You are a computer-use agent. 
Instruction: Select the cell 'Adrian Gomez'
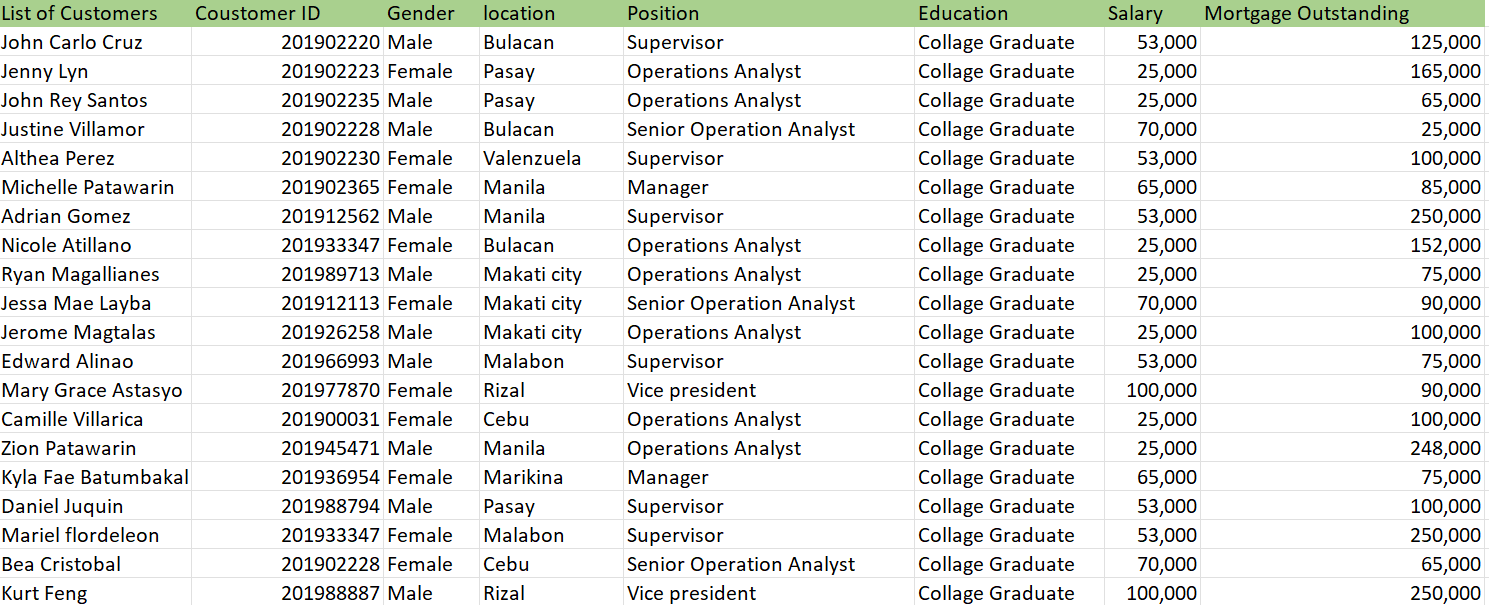95,216
